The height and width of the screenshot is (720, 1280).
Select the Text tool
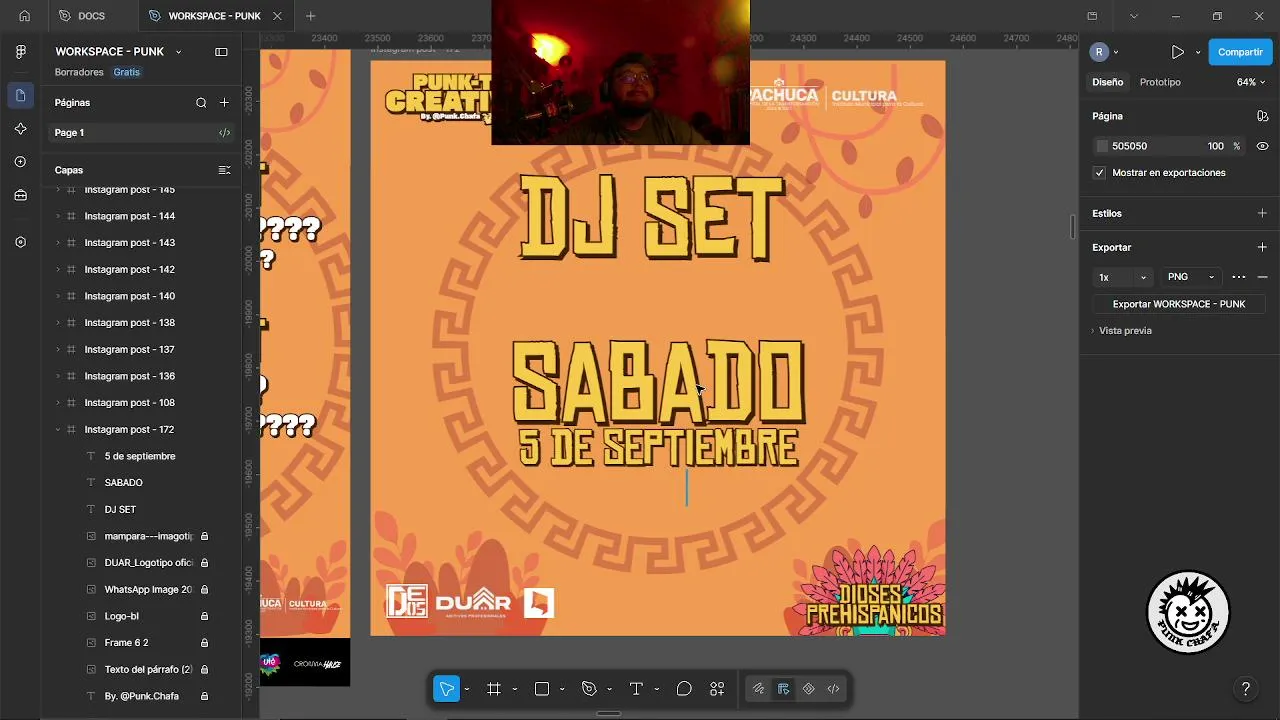[636, 689]
